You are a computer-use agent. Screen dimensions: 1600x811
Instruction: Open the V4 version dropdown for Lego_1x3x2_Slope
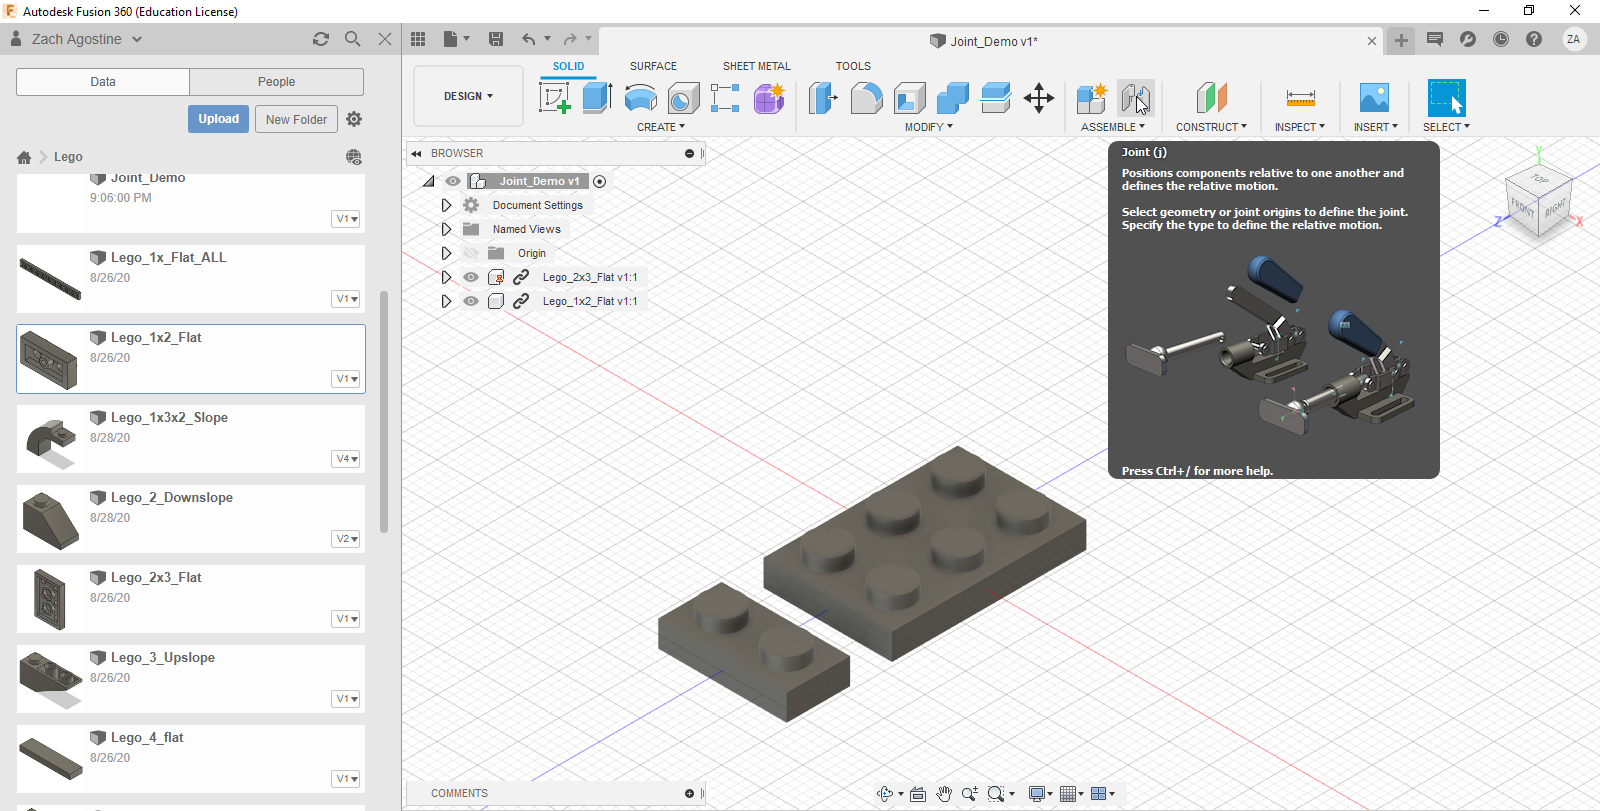[x=347, y=459]
